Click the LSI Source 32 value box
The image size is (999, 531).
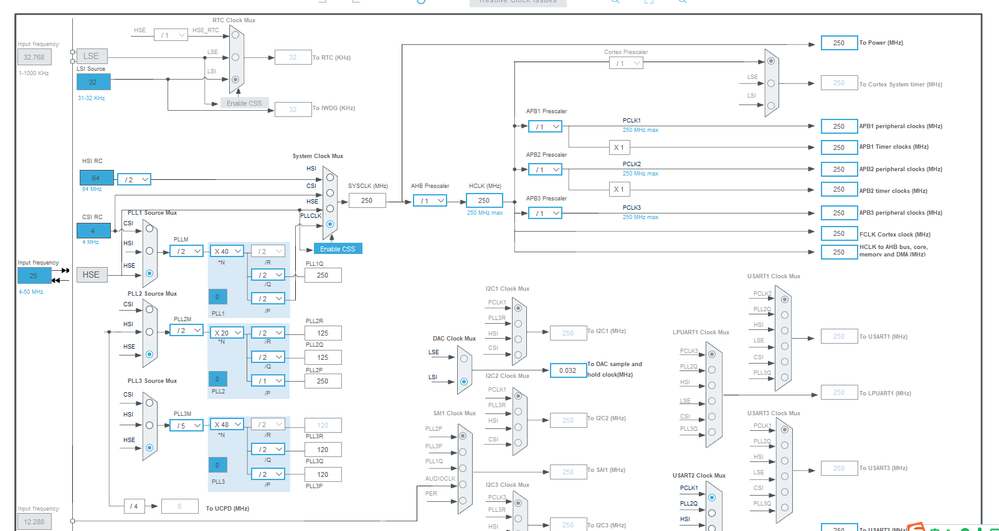click(x=94, y=82)
